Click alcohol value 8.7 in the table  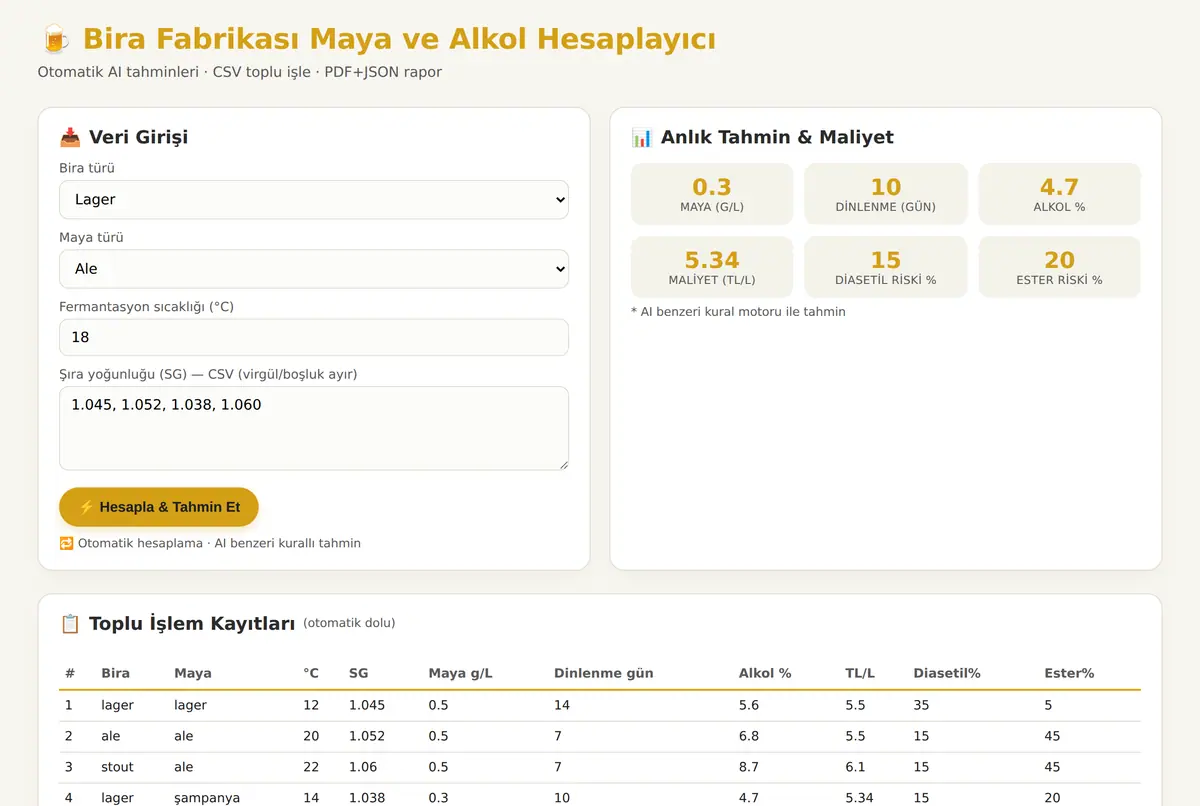(749, 767)
